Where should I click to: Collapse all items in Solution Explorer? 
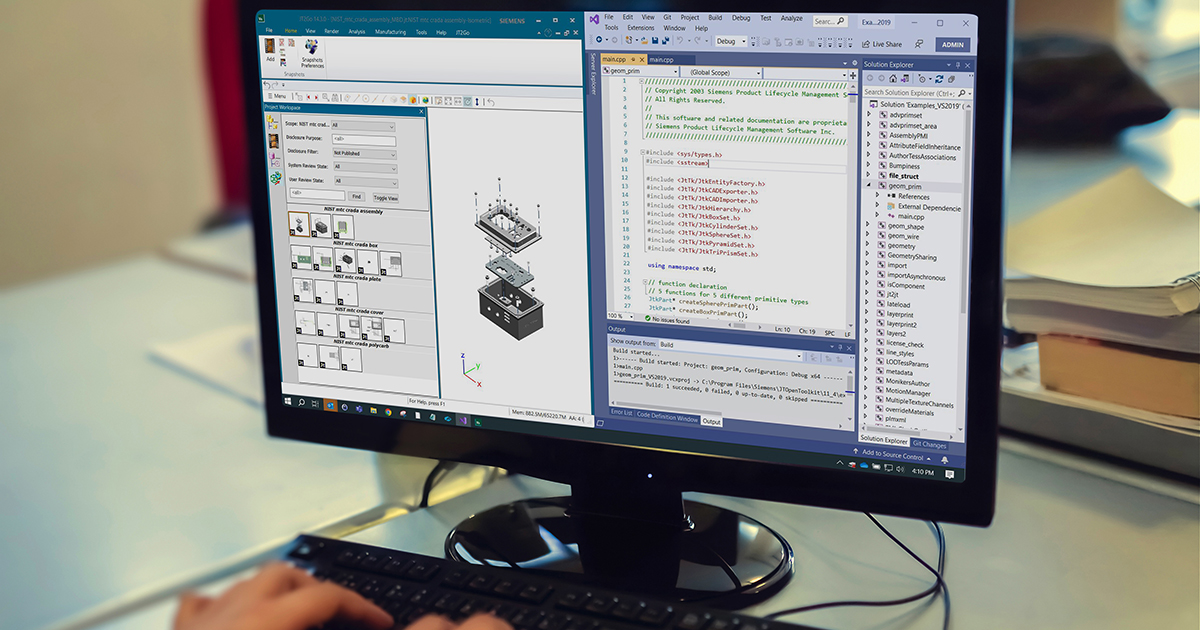[x=951, y=79]
